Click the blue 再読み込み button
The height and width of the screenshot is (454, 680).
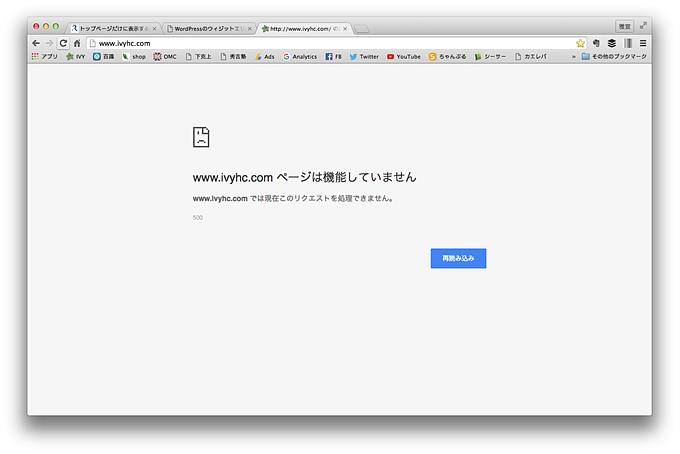[x=458, y=258]
